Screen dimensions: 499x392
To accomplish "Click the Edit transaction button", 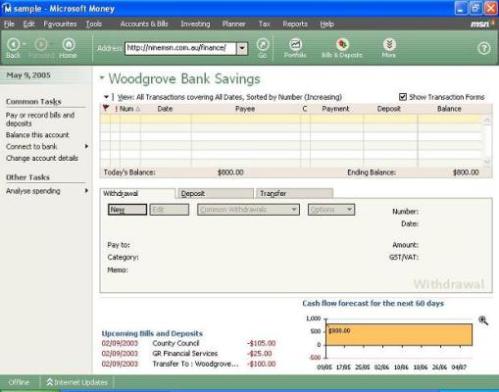I will (x=169, y=210).
